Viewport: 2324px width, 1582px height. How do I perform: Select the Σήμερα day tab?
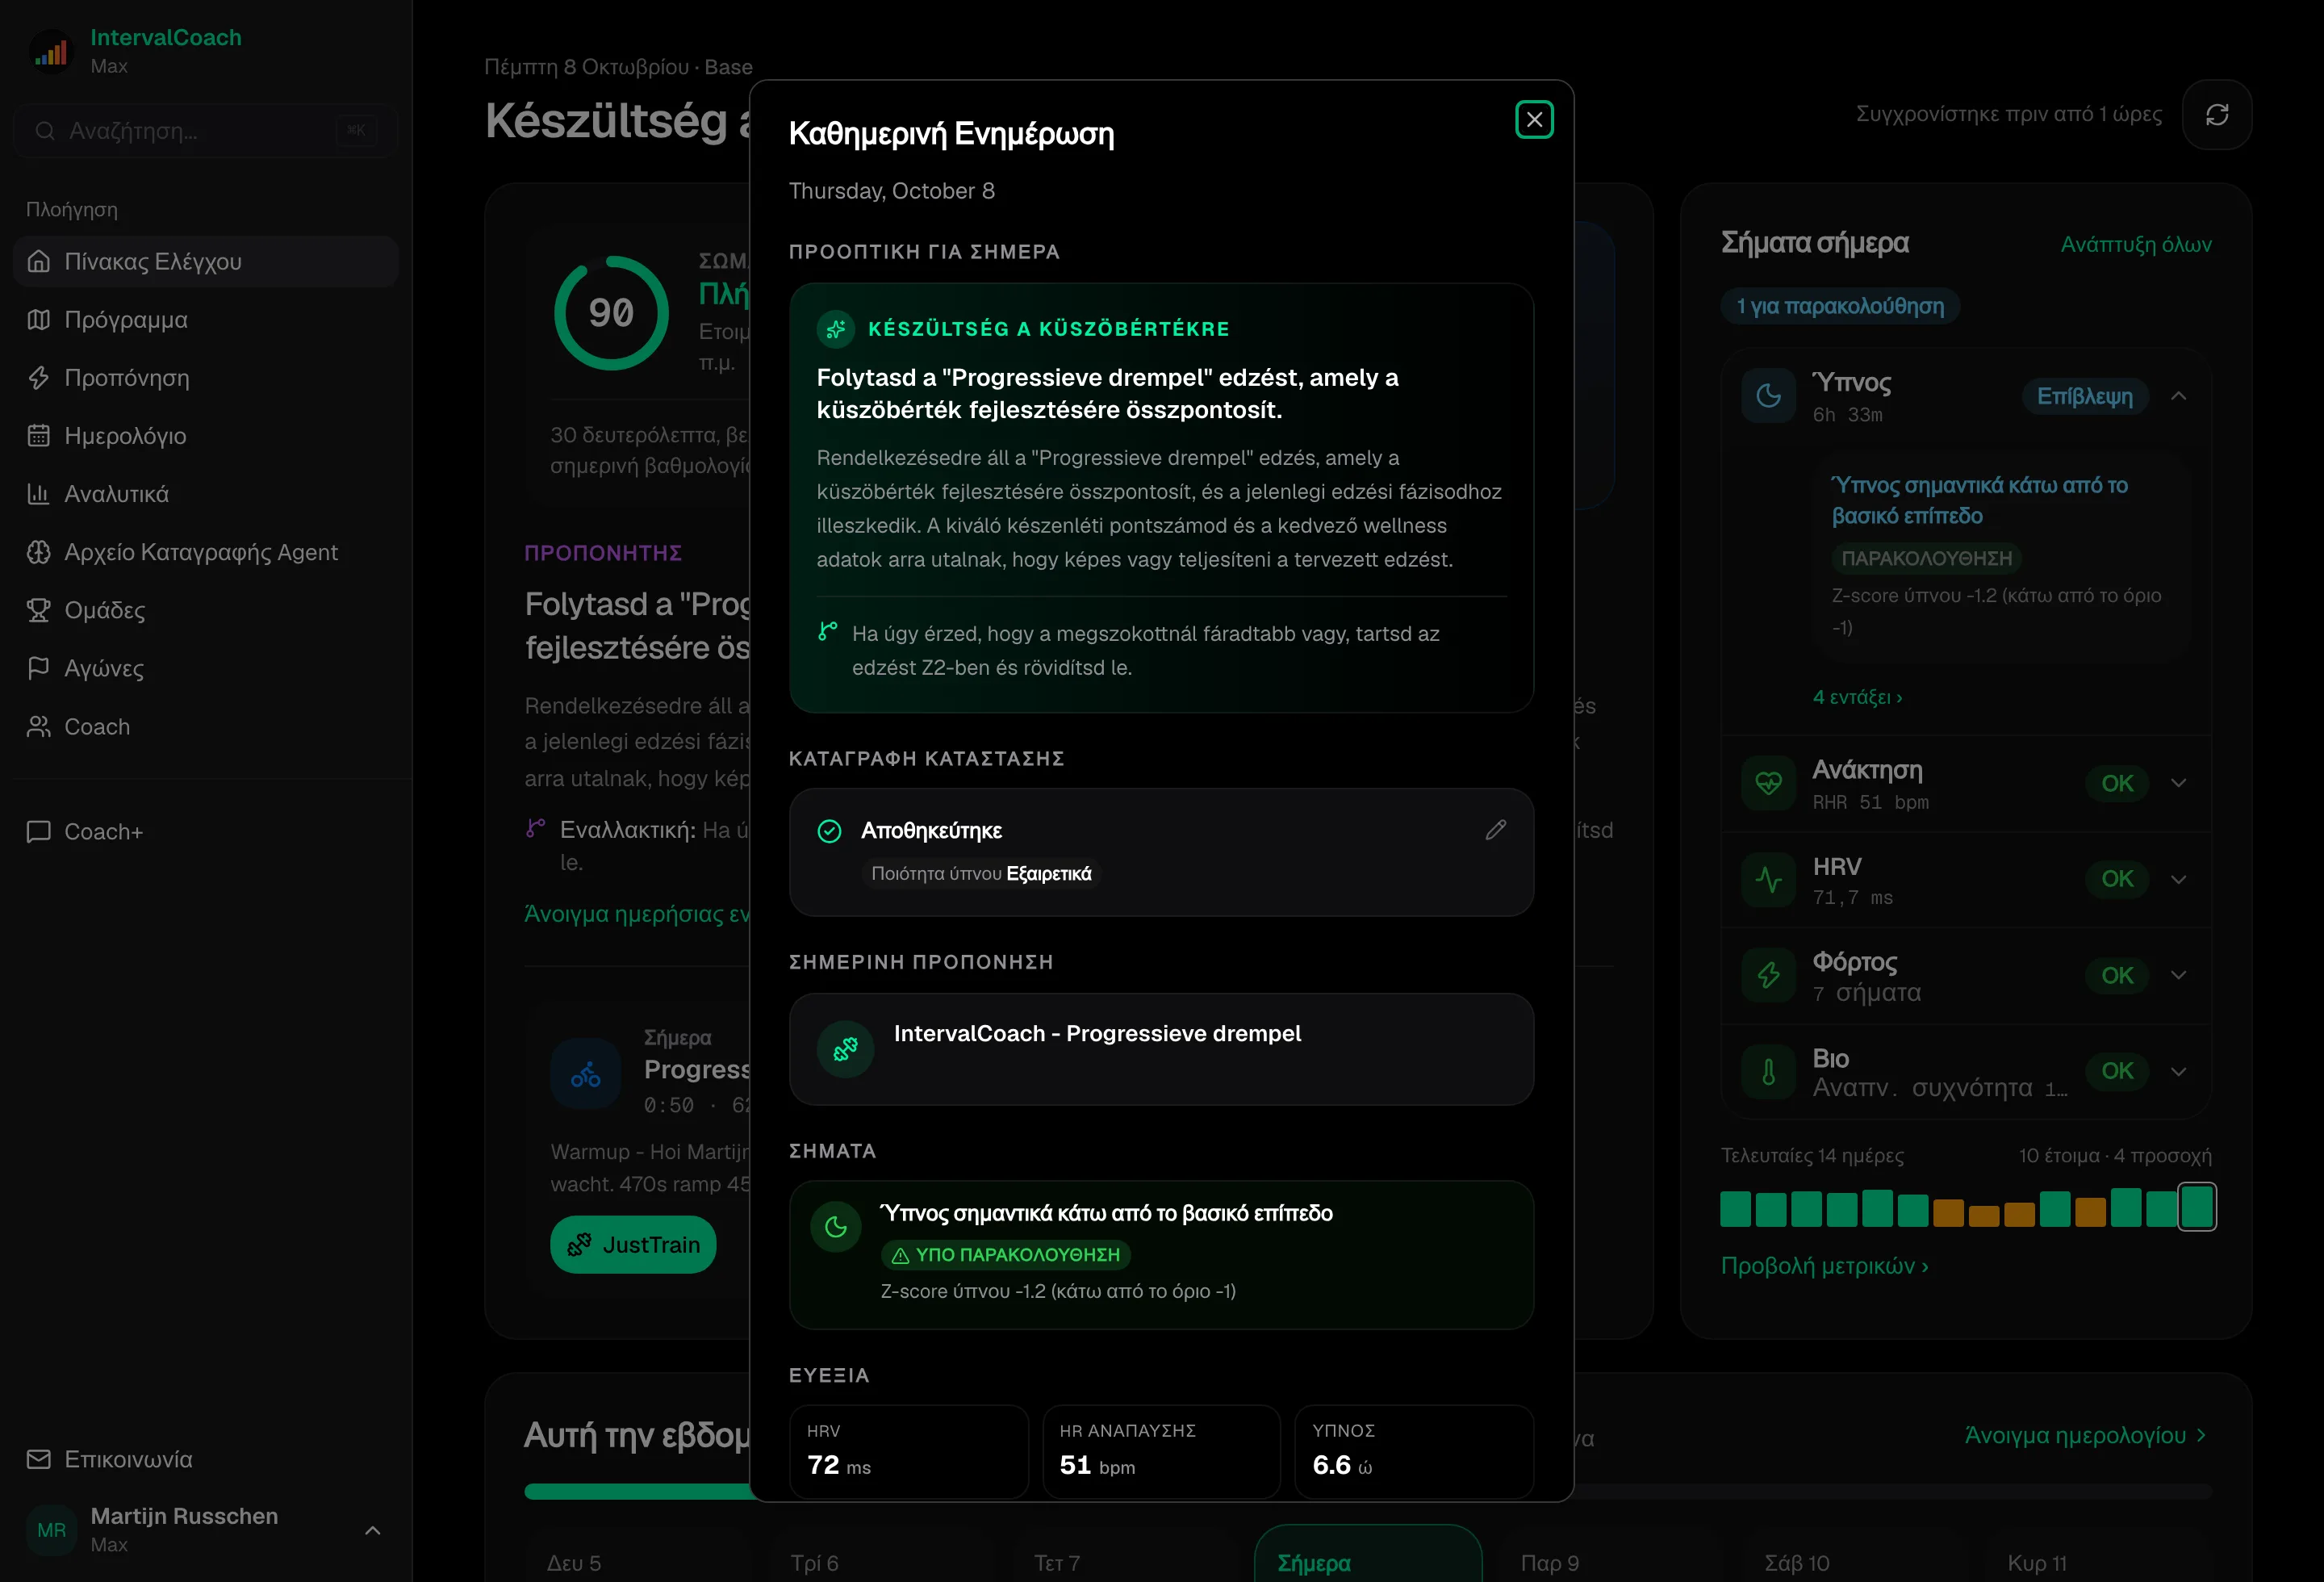tap(1367, 1554)
